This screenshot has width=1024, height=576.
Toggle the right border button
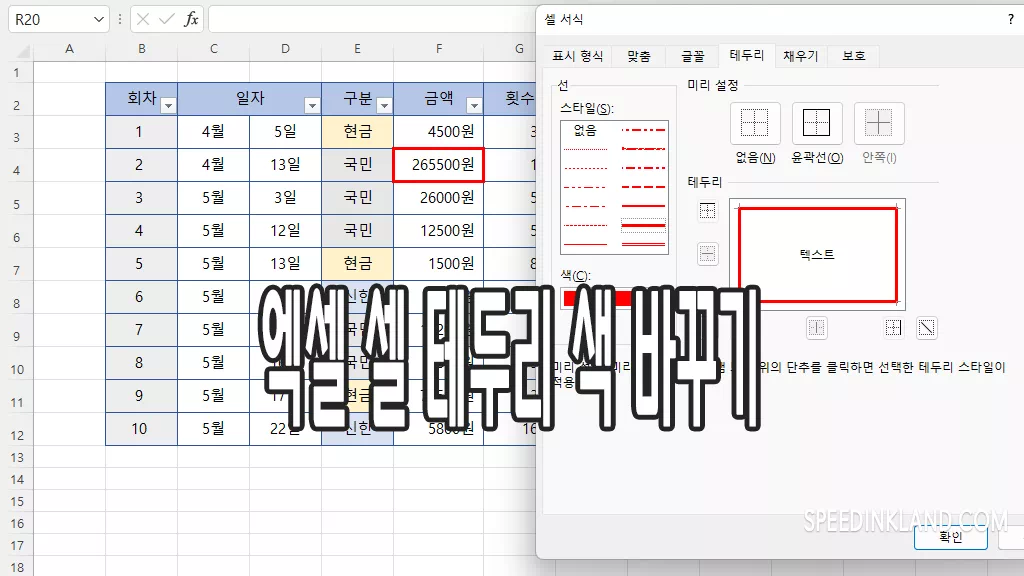tap(894, 327)
